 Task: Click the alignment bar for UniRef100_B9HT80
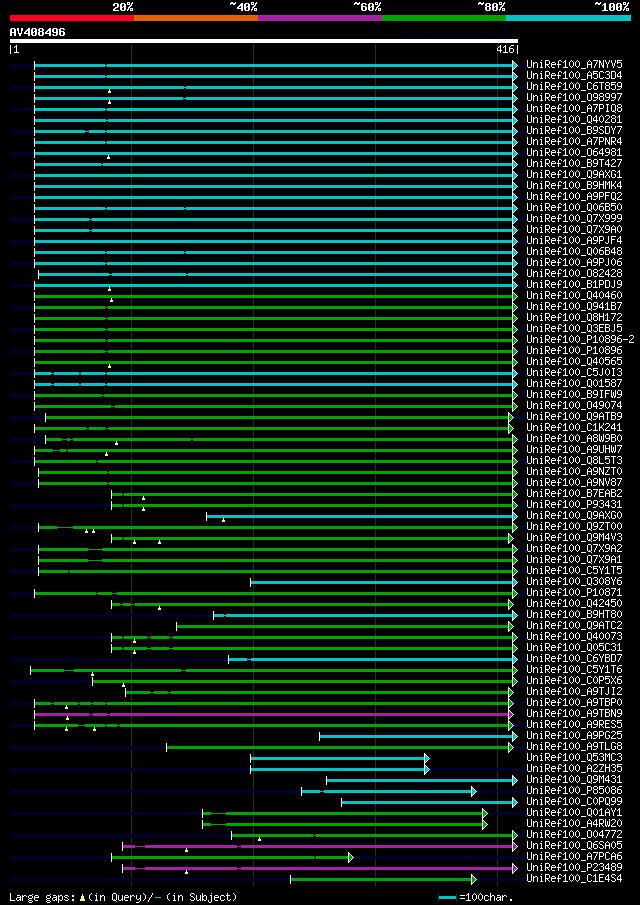(x=365, y=615)
